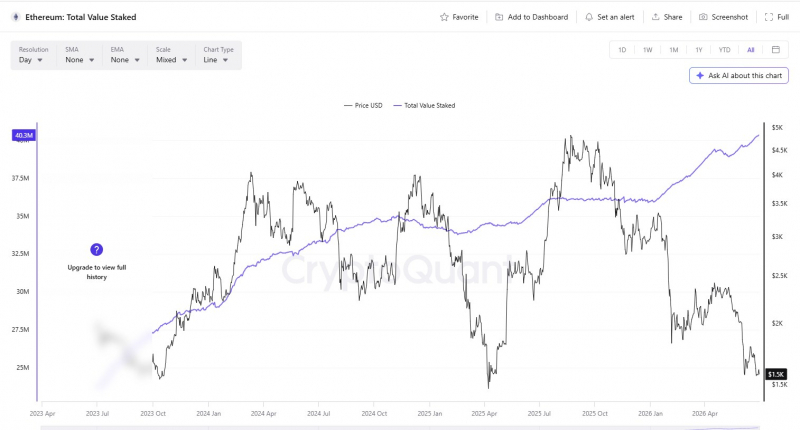The width and height of the screenshot is (800, 430).
Task: Select the YTD time range
Action: point(724,50)
